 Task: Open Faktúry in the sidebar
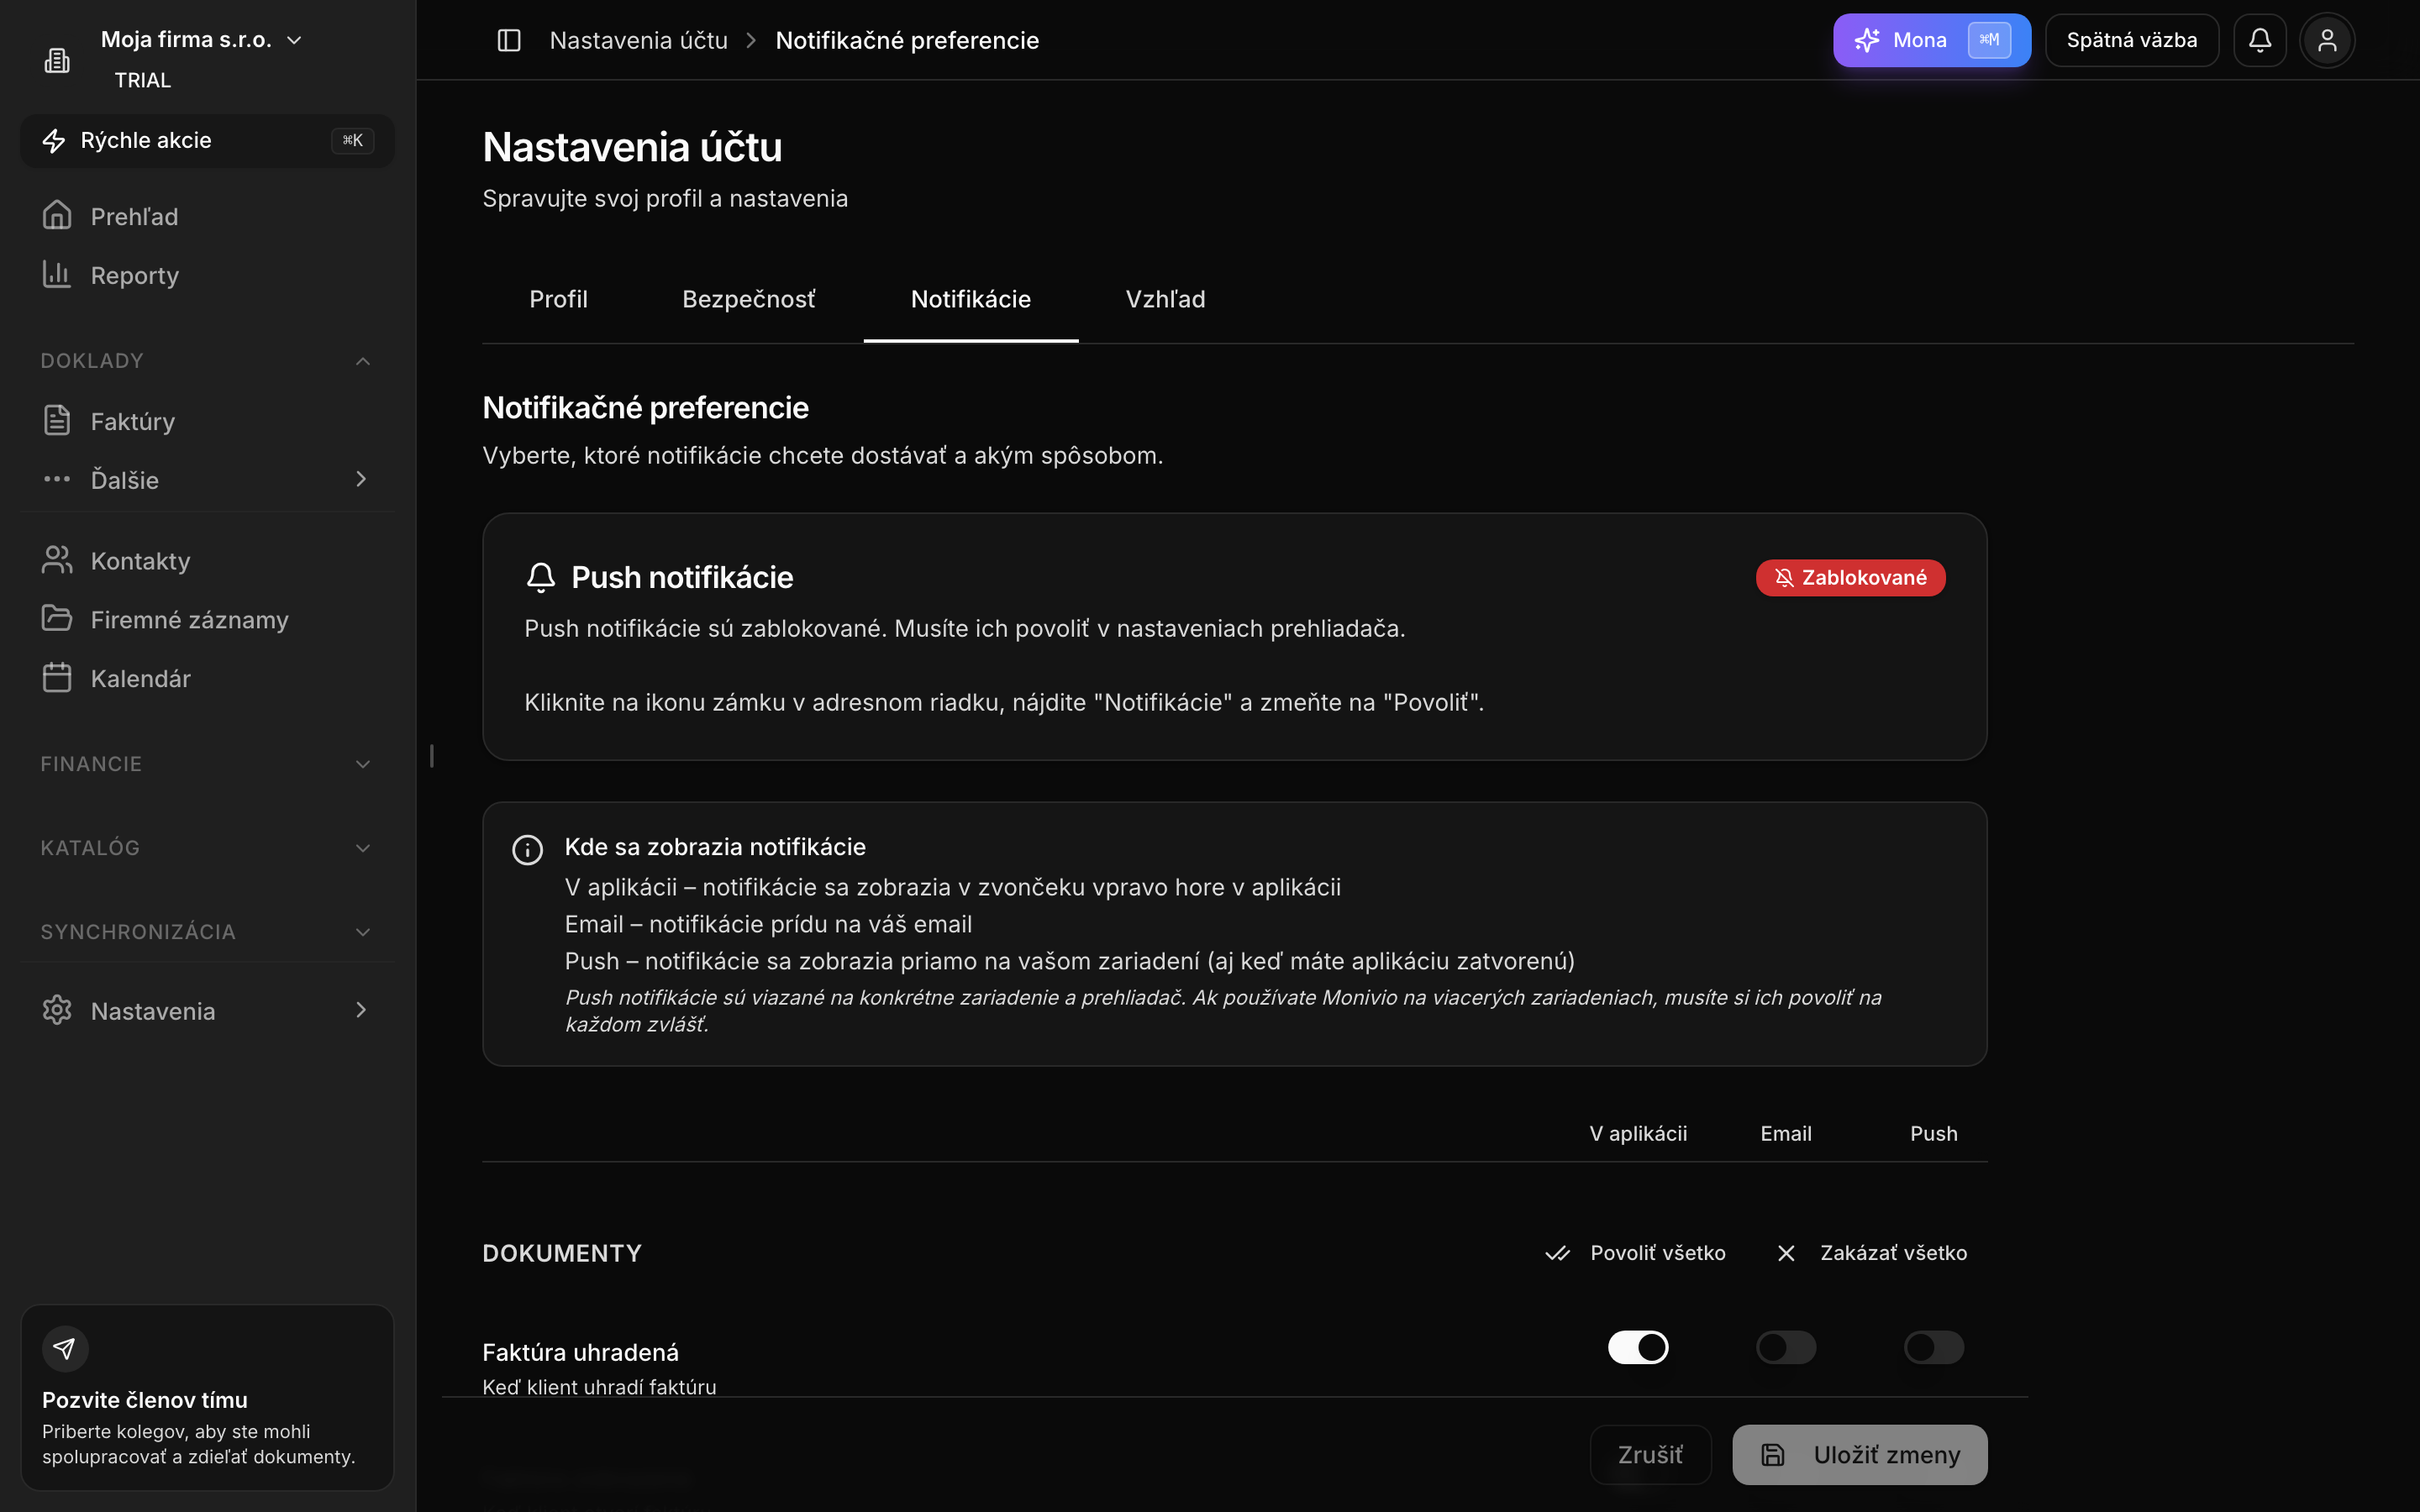point(207,421)
